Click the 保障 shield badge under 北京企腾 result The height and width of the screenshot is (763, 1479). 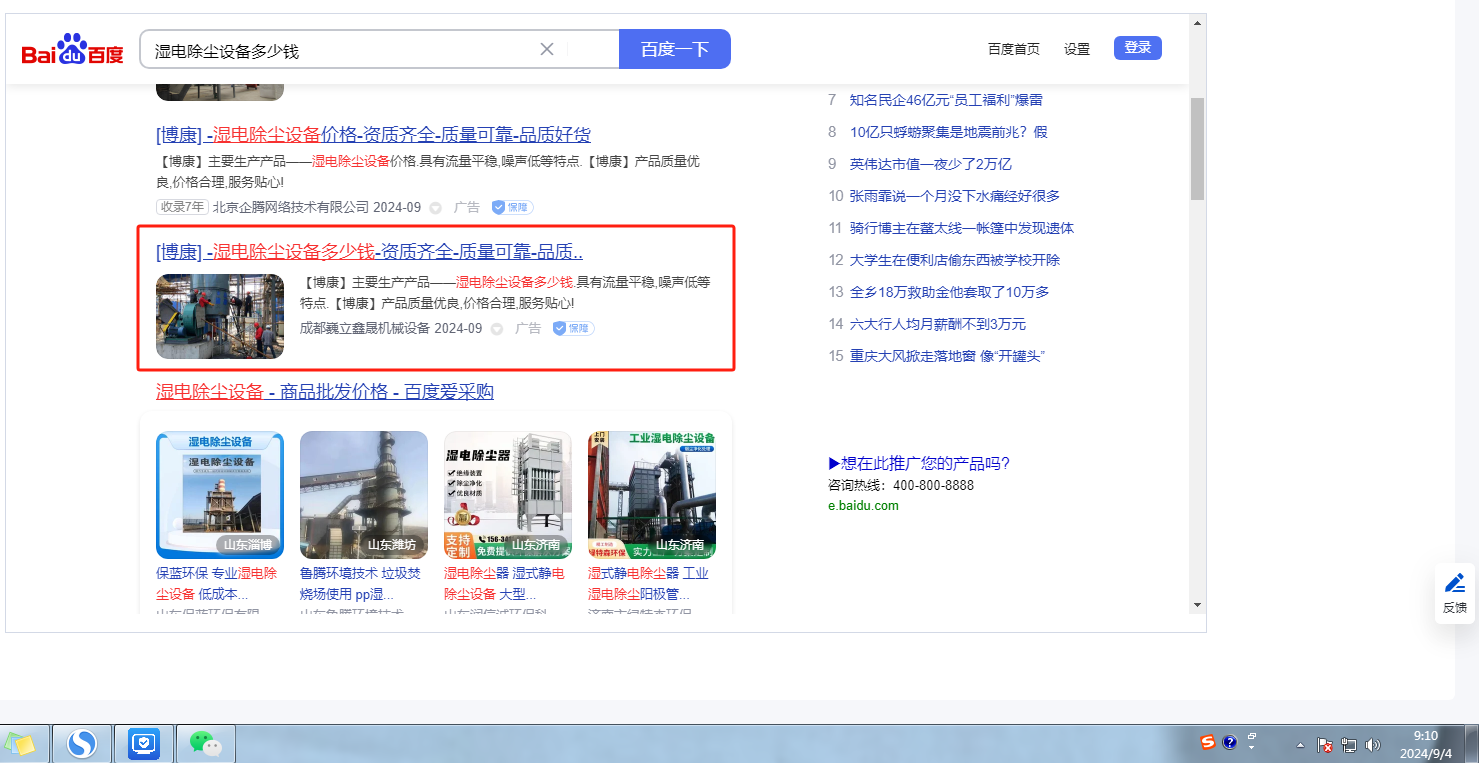click(512, 207)
